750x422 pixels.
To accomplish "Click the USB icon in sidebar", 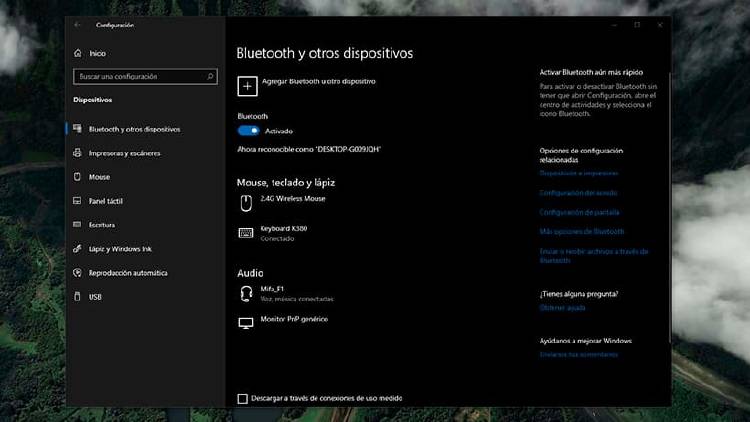I will point(78,297).
